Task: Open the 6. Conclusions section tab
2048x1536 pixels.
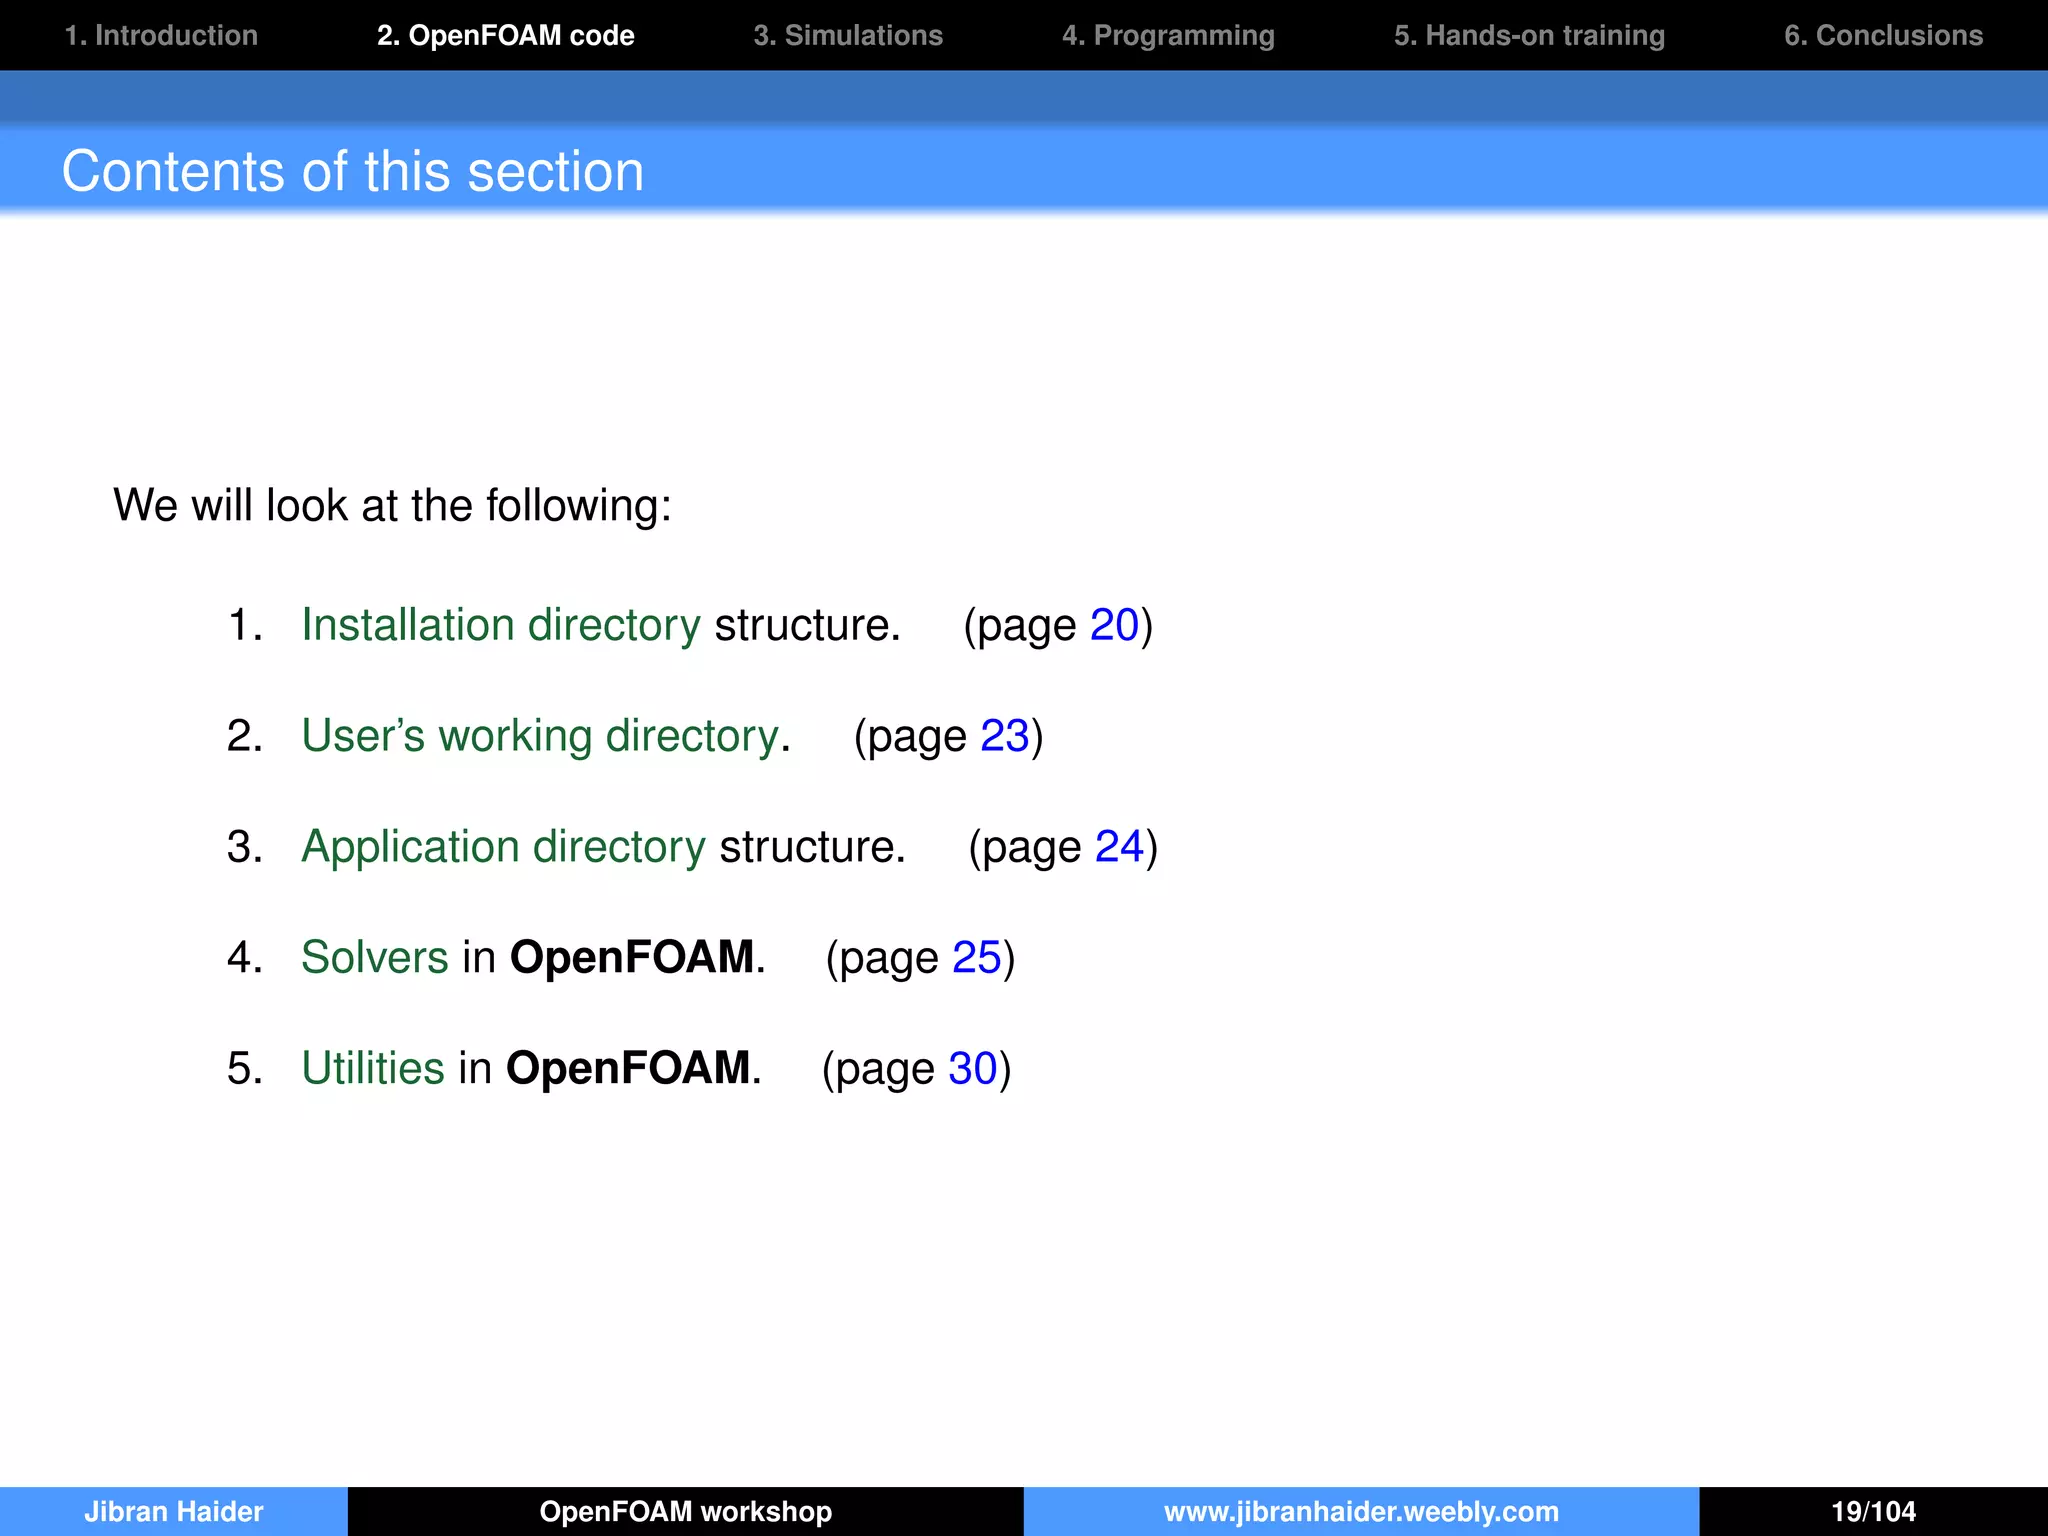Action: click(x=1883, y=35)
